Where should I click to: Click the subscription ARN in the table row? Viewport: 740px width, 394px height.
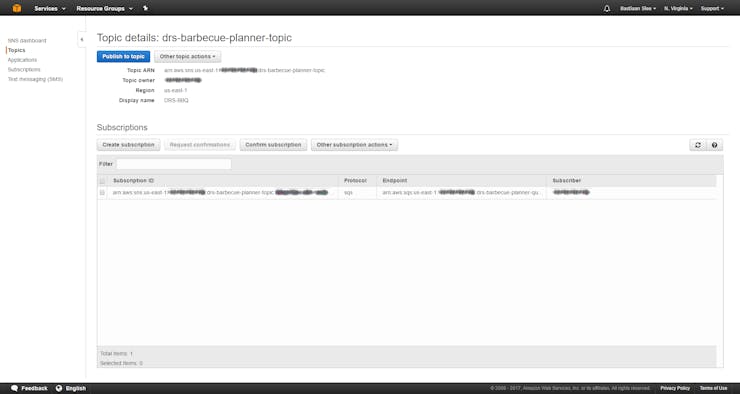[x=220, y=193]
